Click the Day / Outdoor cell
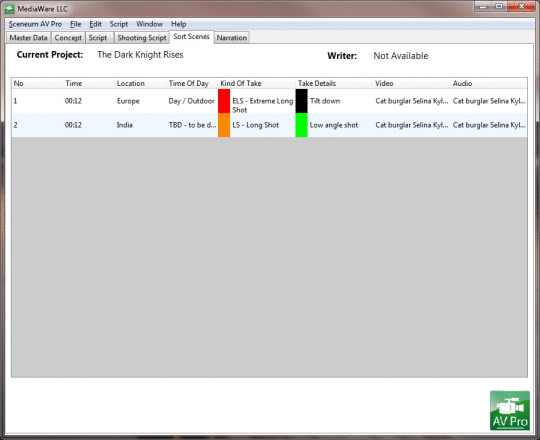540x440 pixels. [191, 101]
